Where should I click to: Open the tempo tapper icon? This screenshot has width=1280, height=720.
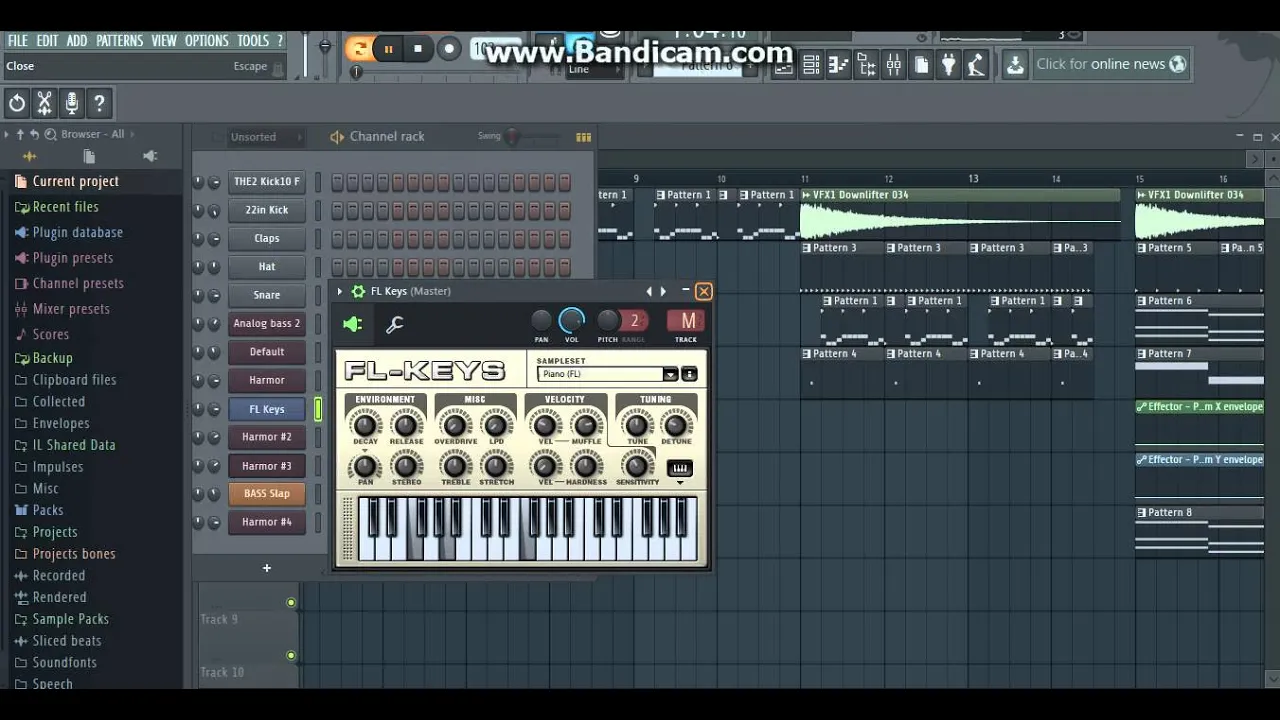(976, 65)
